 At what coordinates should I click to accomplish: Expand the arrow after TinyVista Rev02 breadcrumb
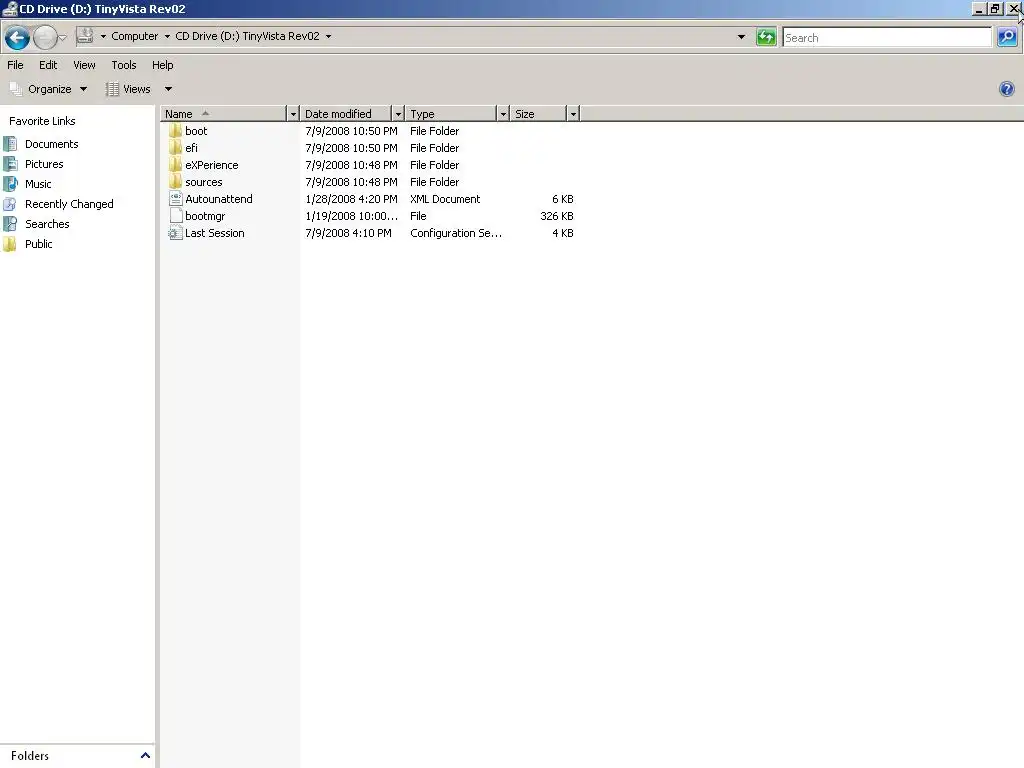(x=328, y=37)
